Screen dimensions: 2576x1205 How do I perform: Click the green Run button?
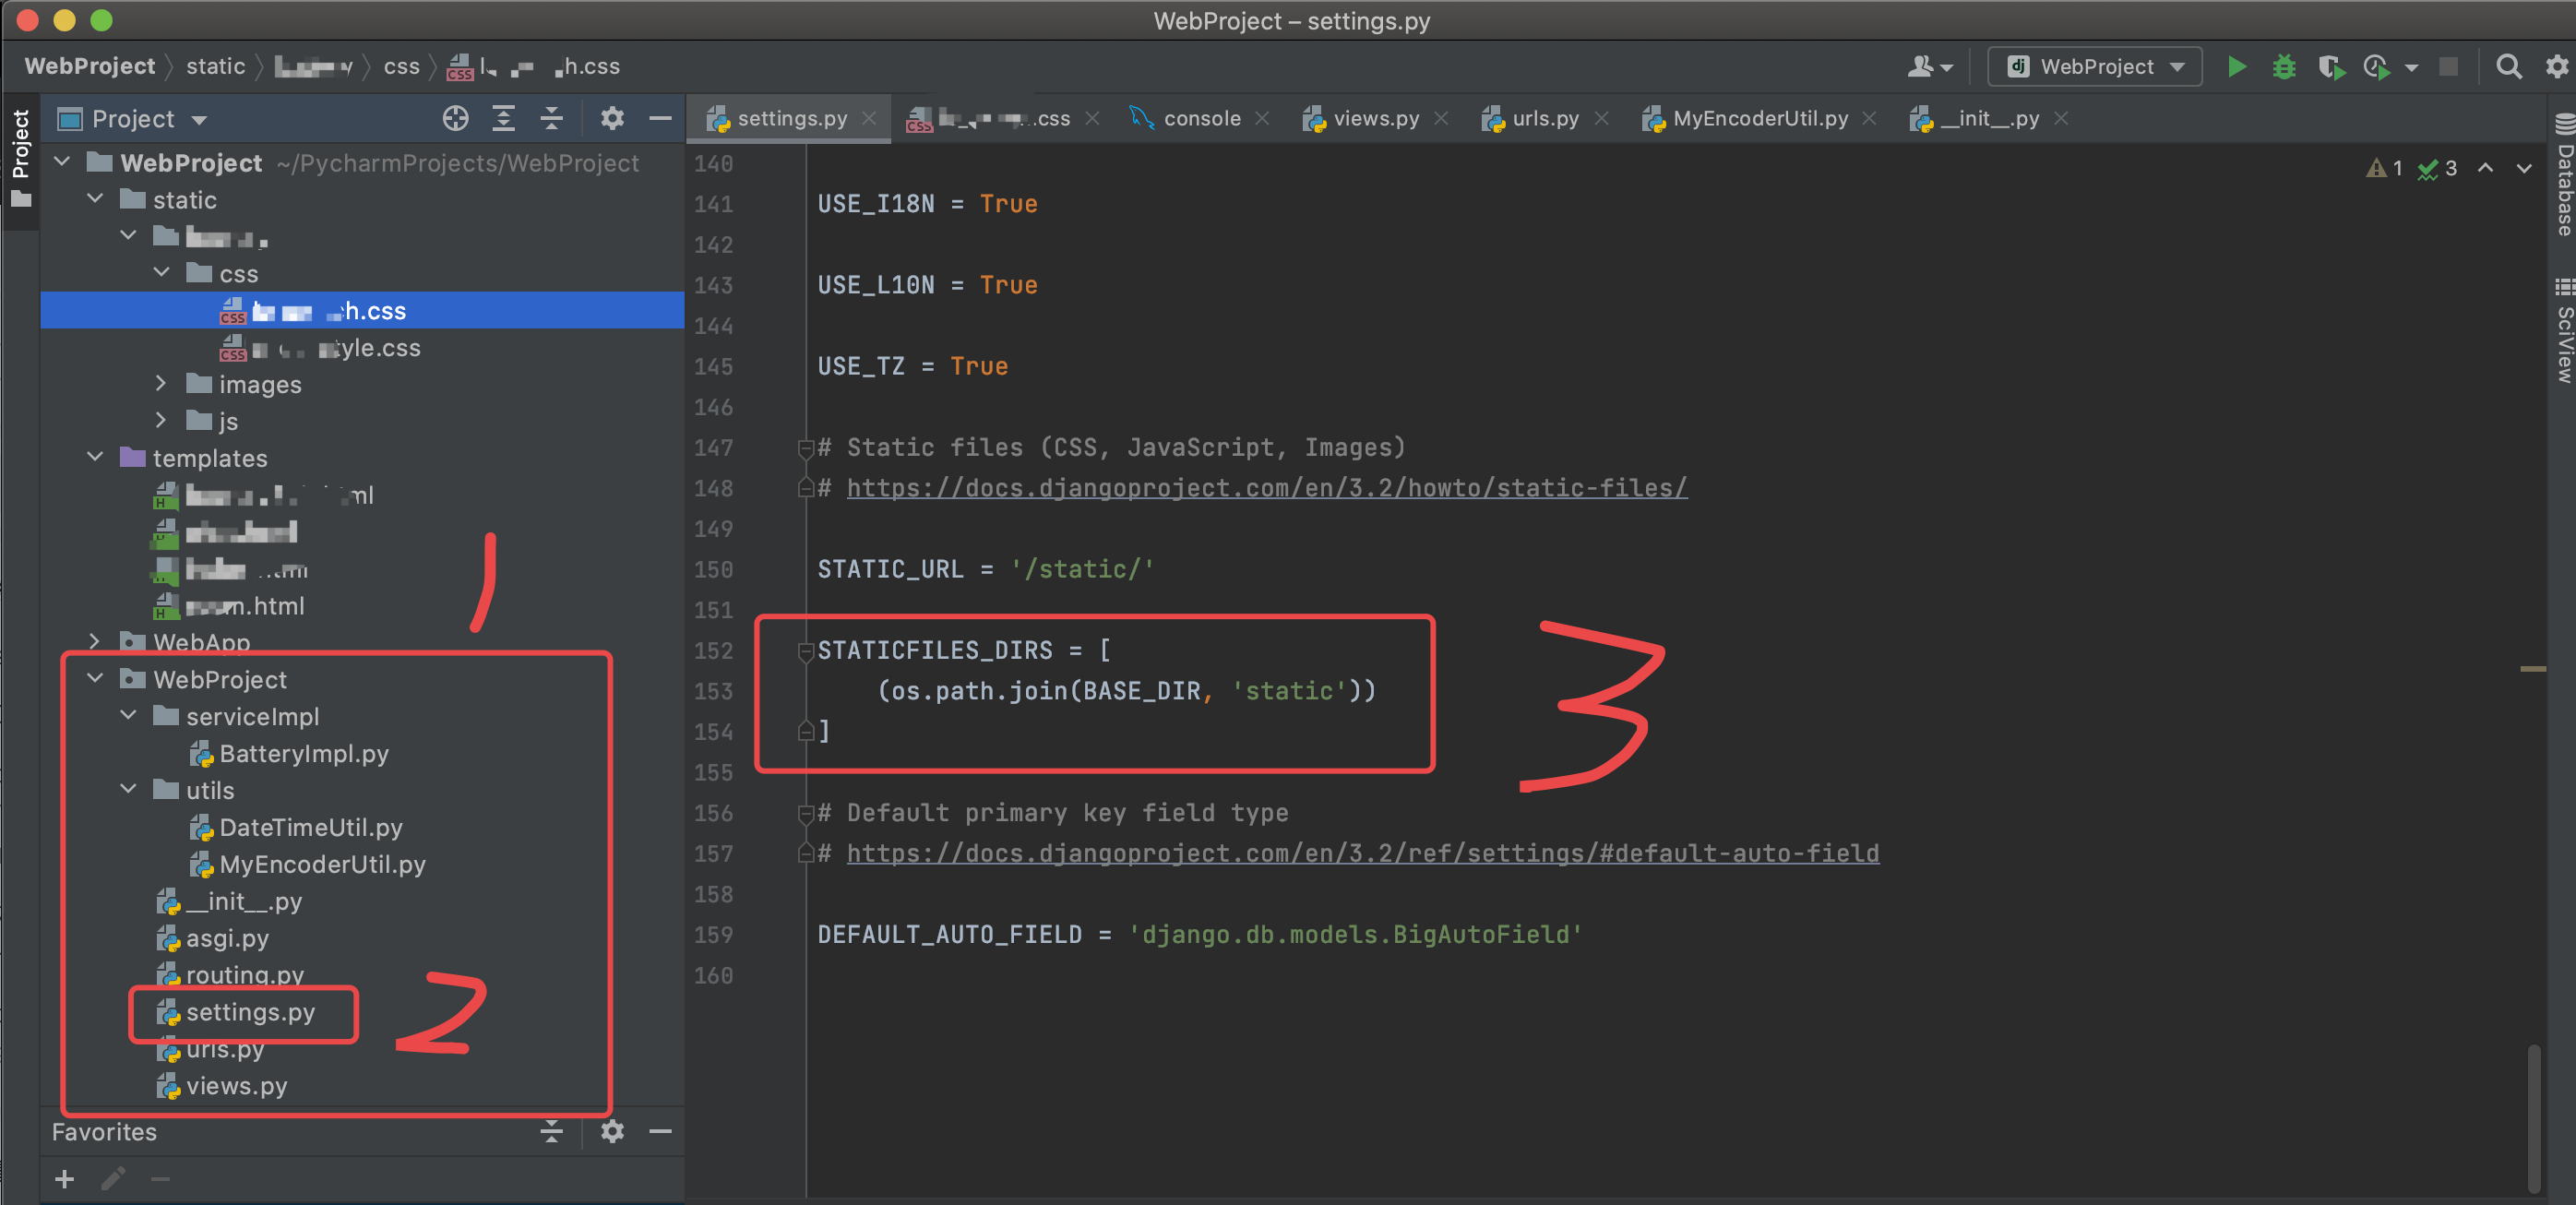click(x=2236, y=67)
